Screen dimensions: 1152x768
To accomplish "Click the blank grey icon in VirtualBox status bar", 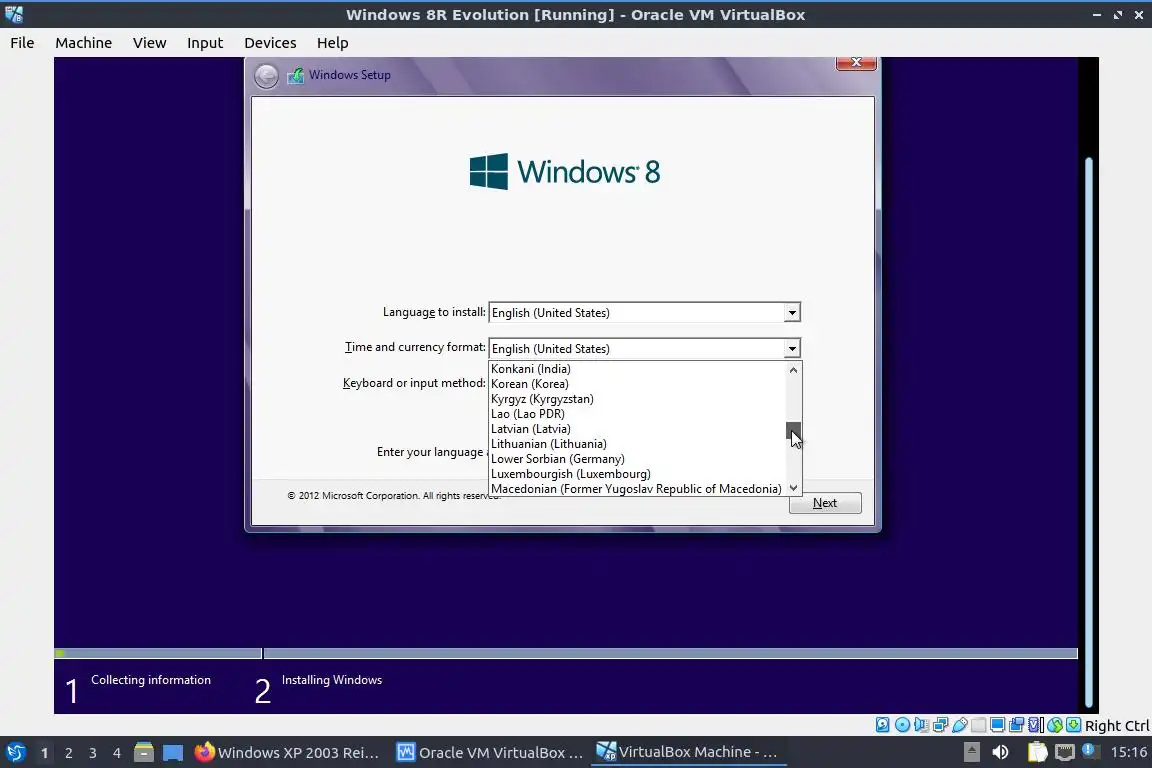I will point(979,725).
